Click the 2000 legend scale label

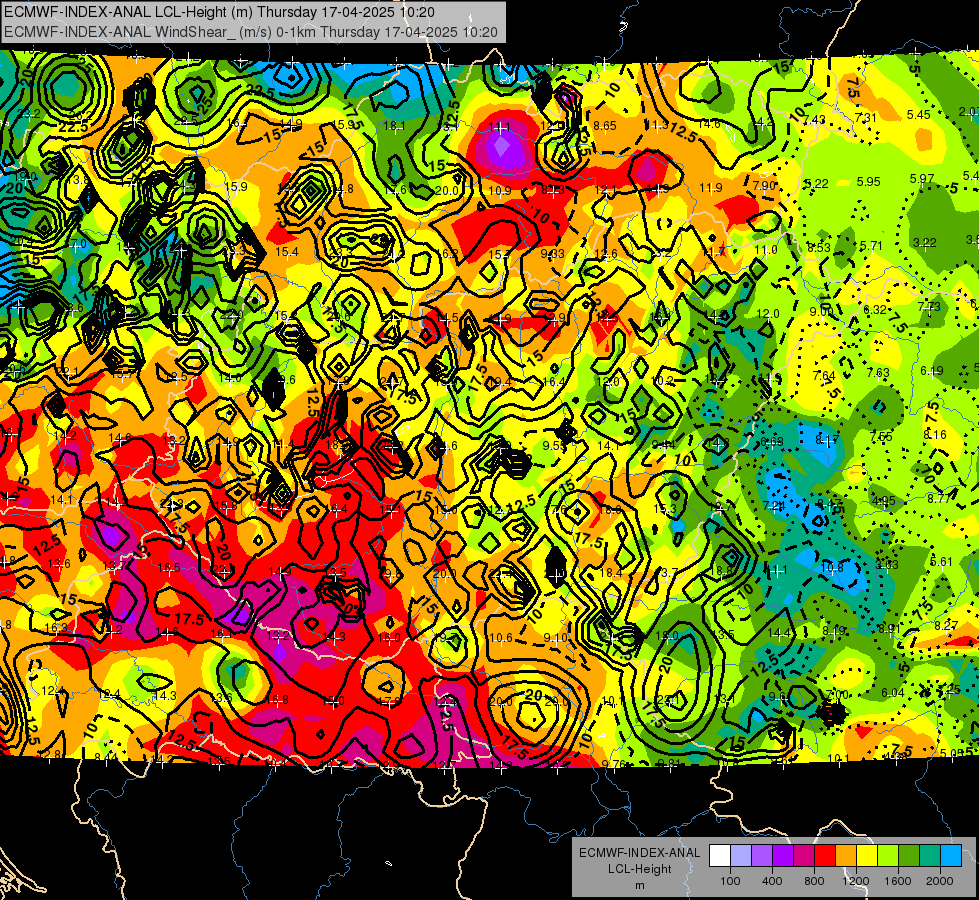(x=940, y=881)
